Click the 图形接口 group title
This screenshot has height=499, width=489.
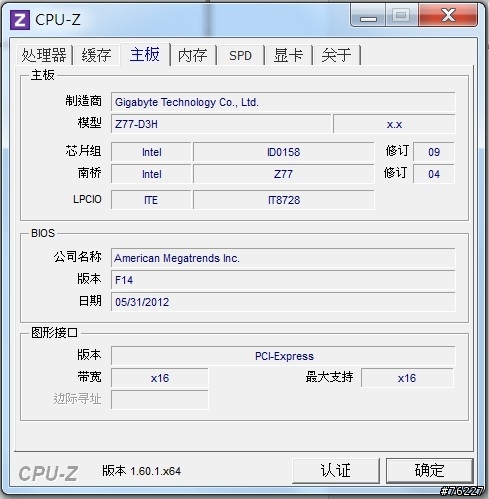click(54, 332)
